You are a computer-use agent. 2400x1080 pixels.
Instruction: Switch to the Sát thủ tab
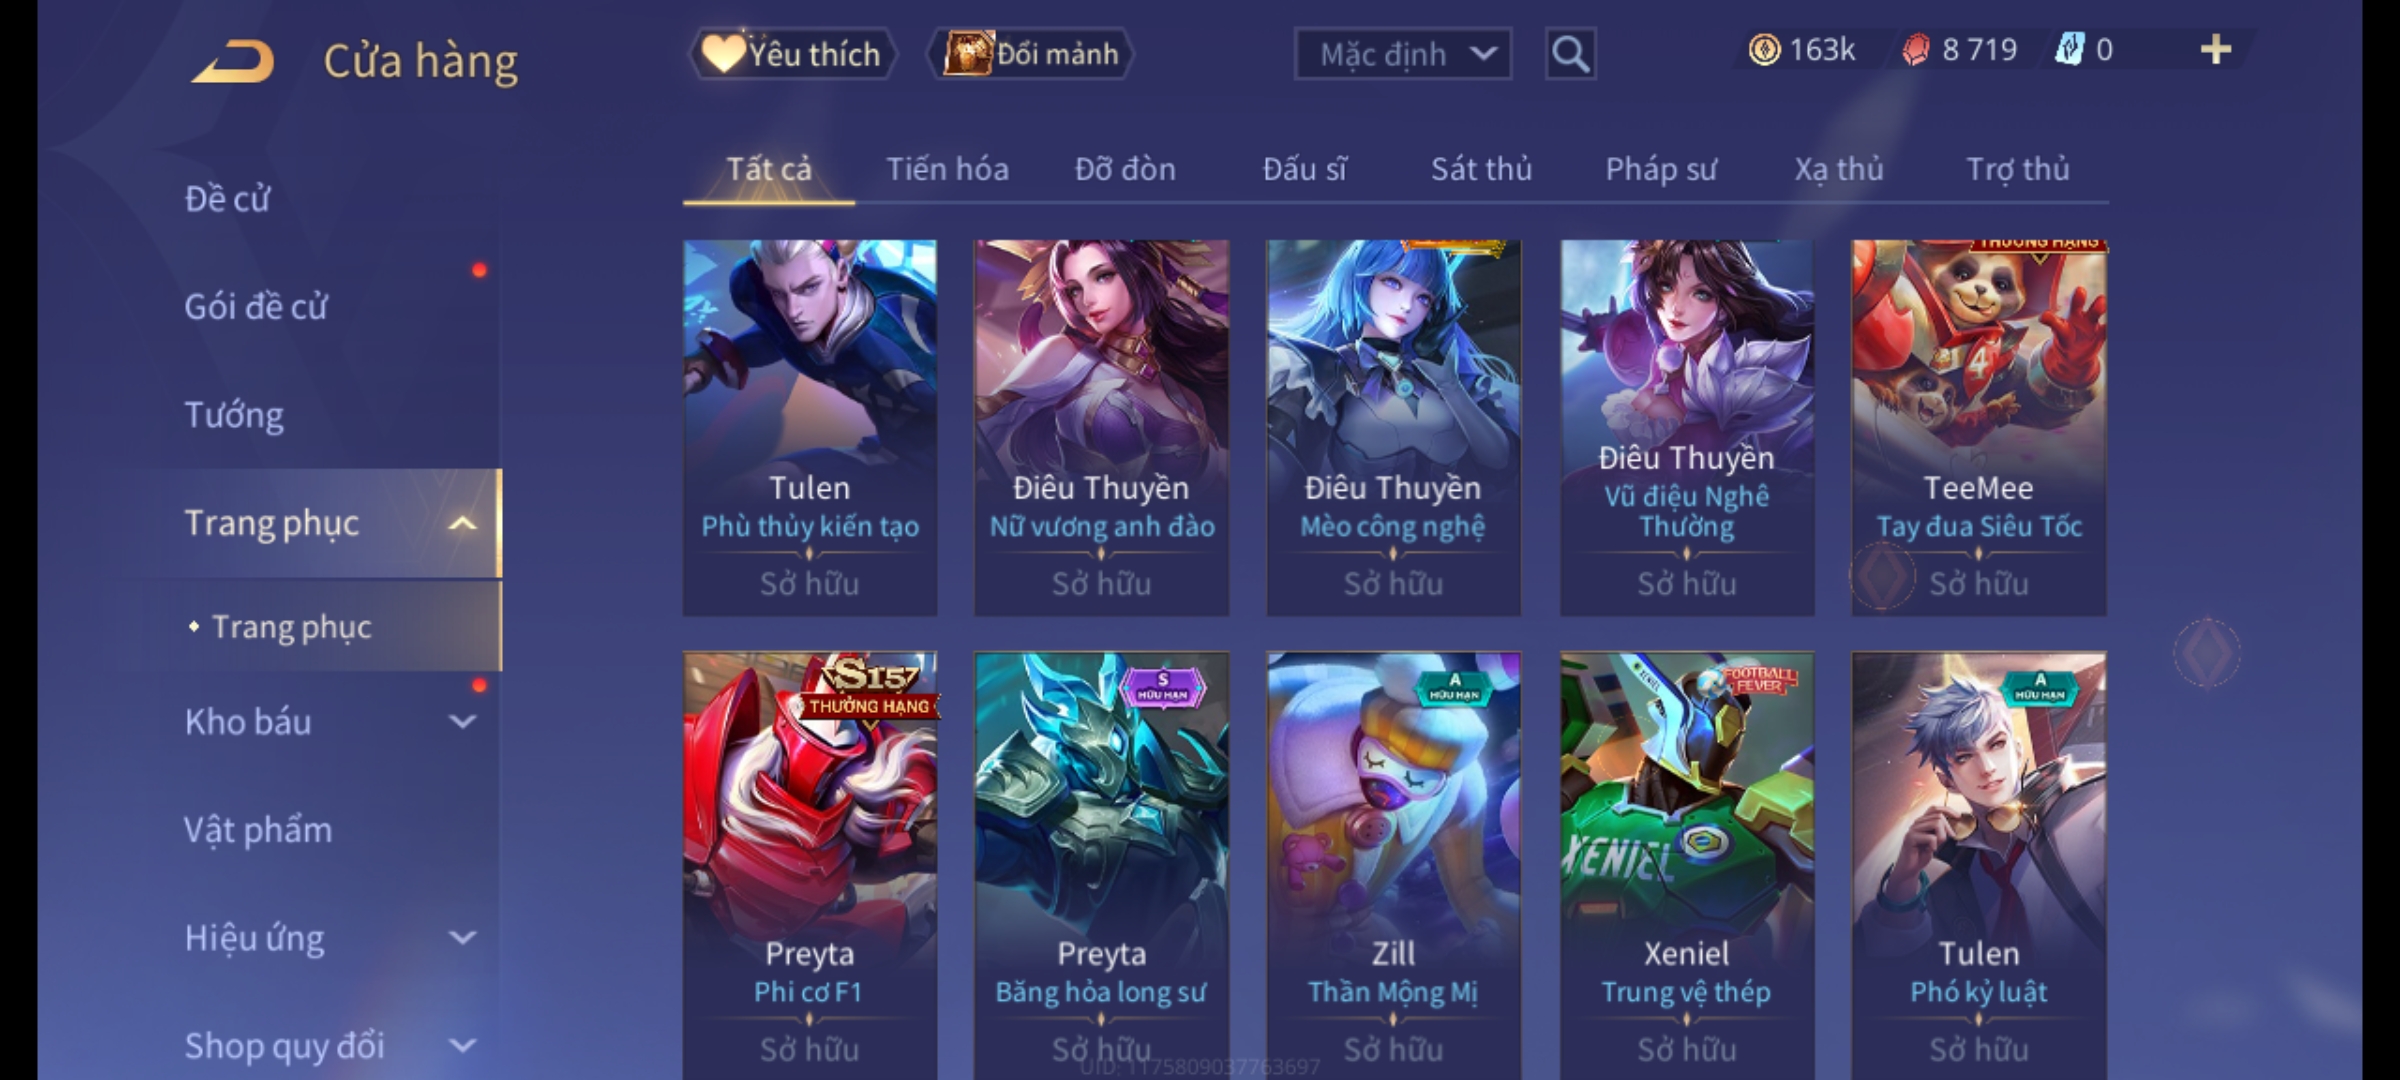pyautogui.click(x=1481, y=169)
